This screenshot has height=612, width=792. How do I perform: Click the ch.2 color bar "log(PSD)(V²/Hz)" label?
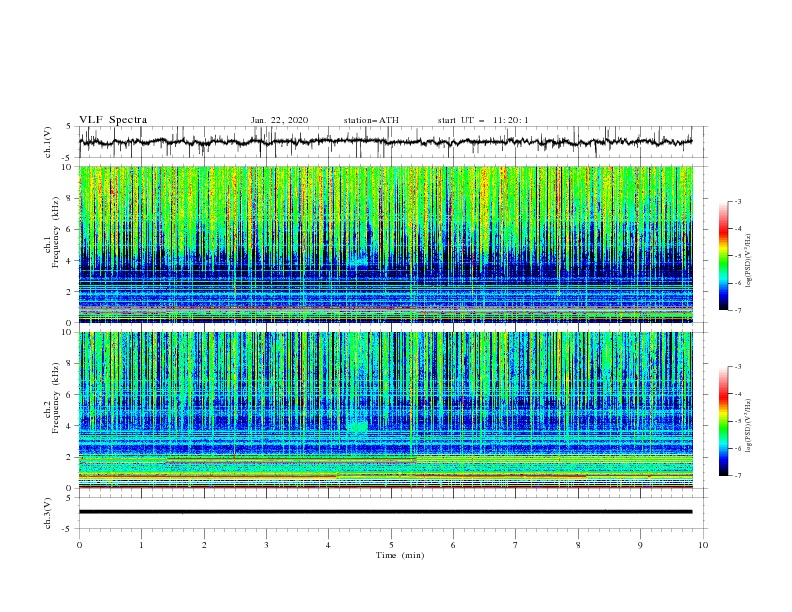(748, 426)
